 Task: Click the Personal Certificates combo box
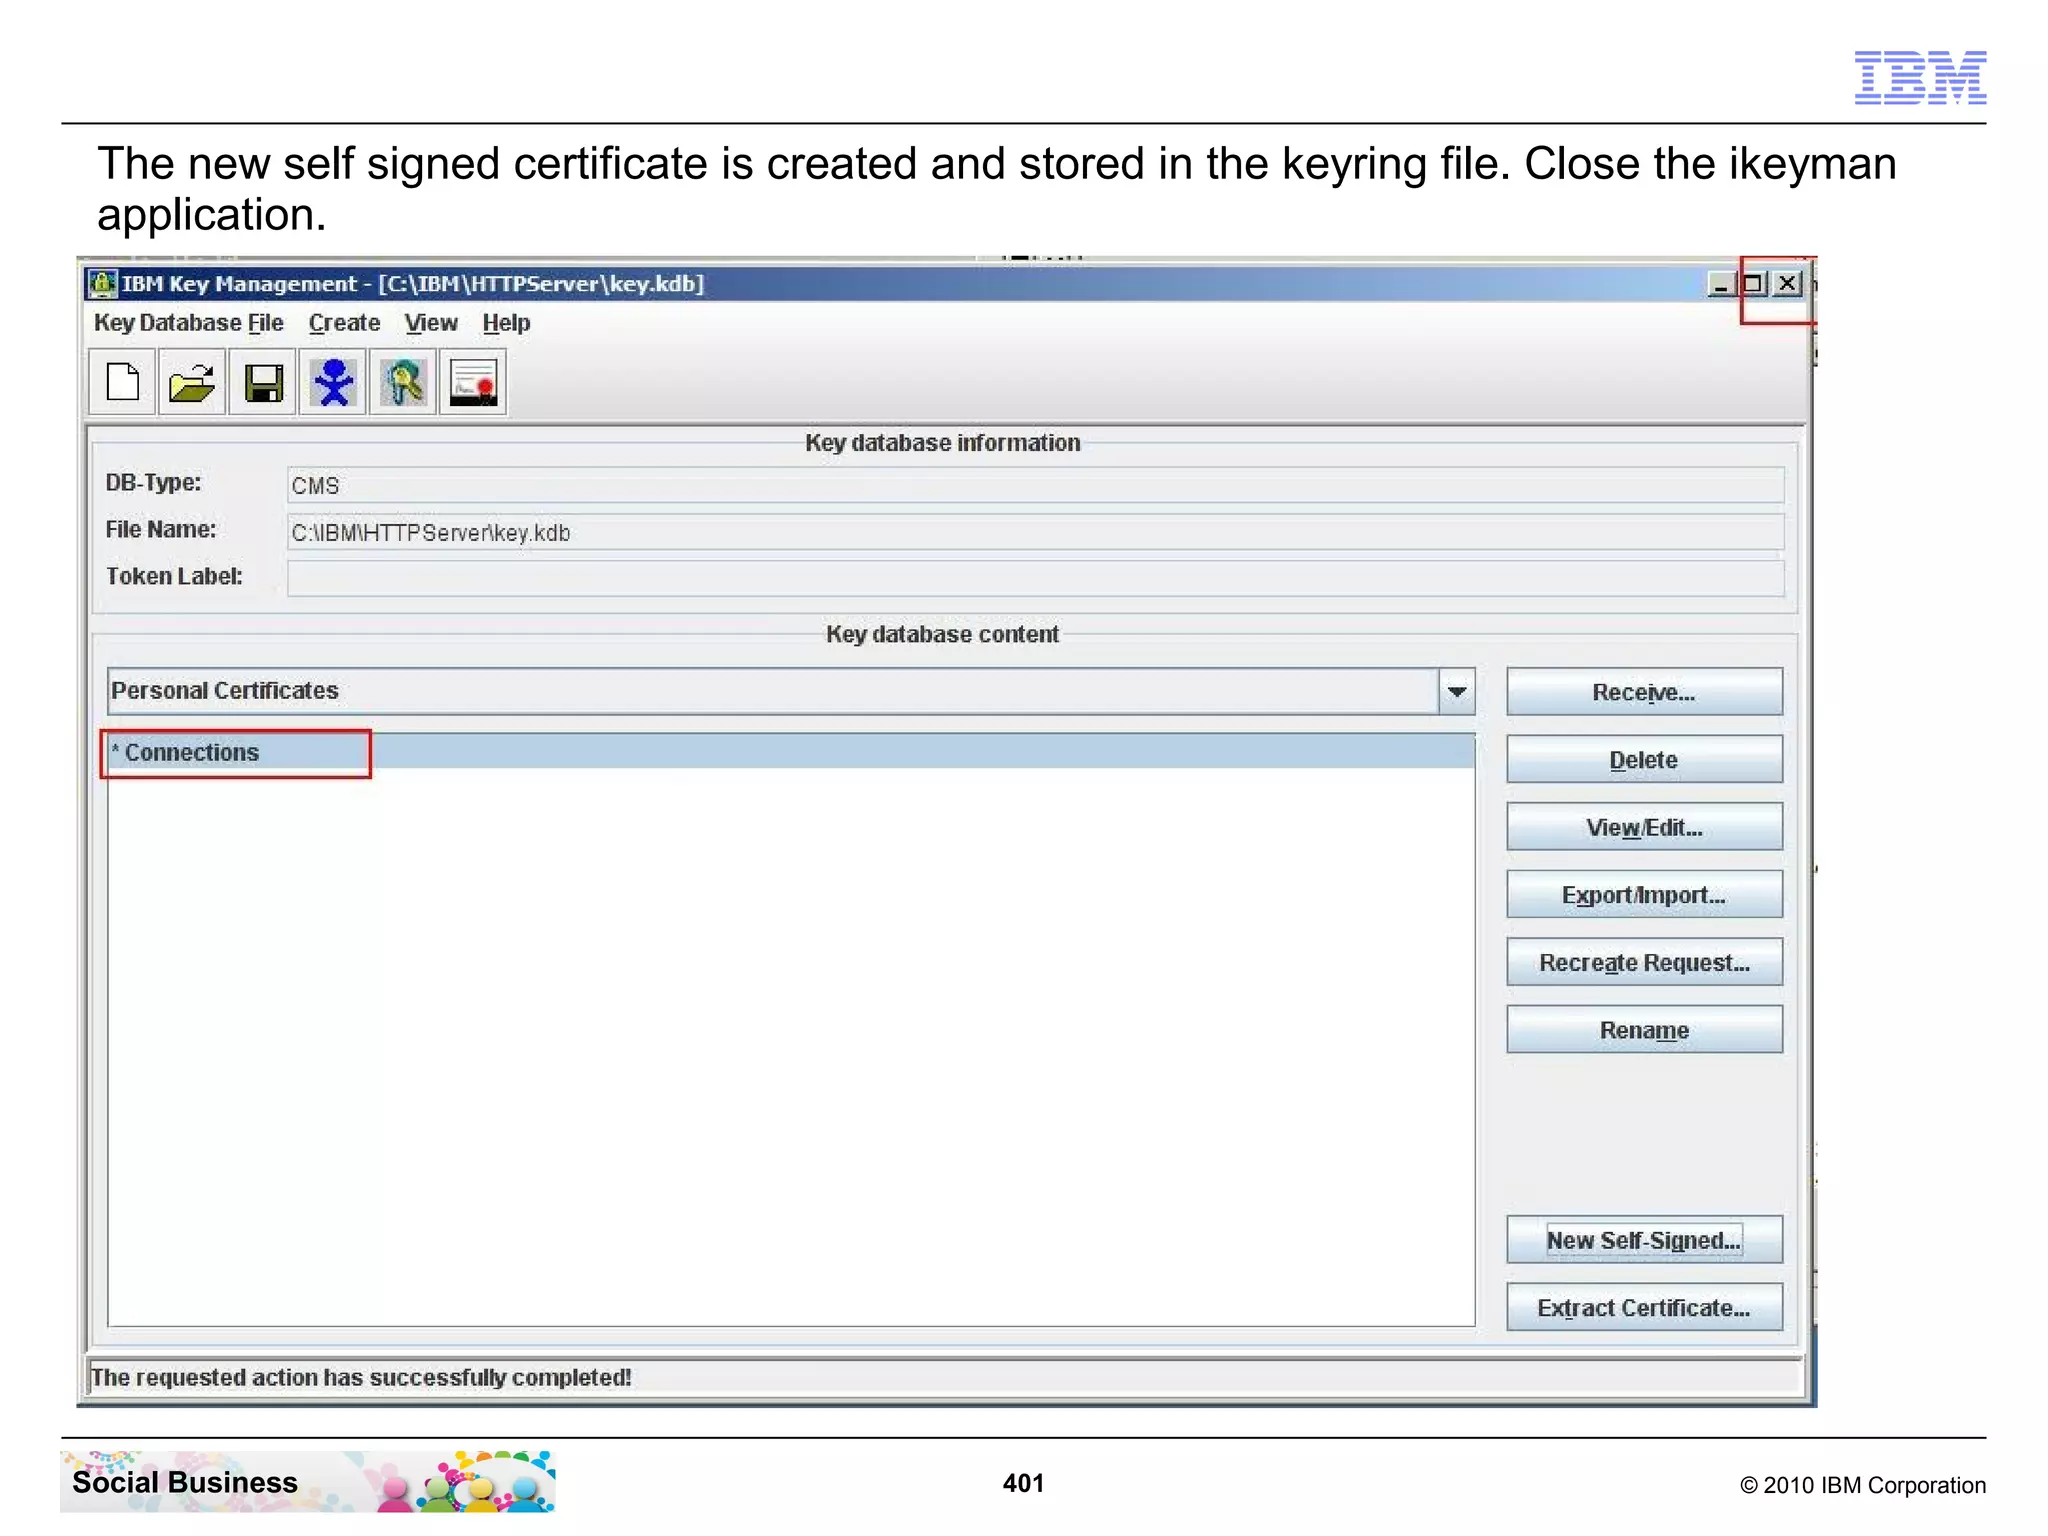tap(791, 691)
